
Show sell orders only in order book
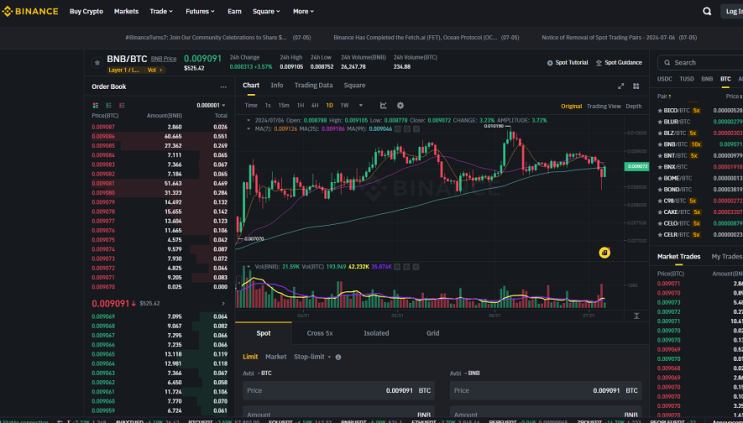coord(122,105)
